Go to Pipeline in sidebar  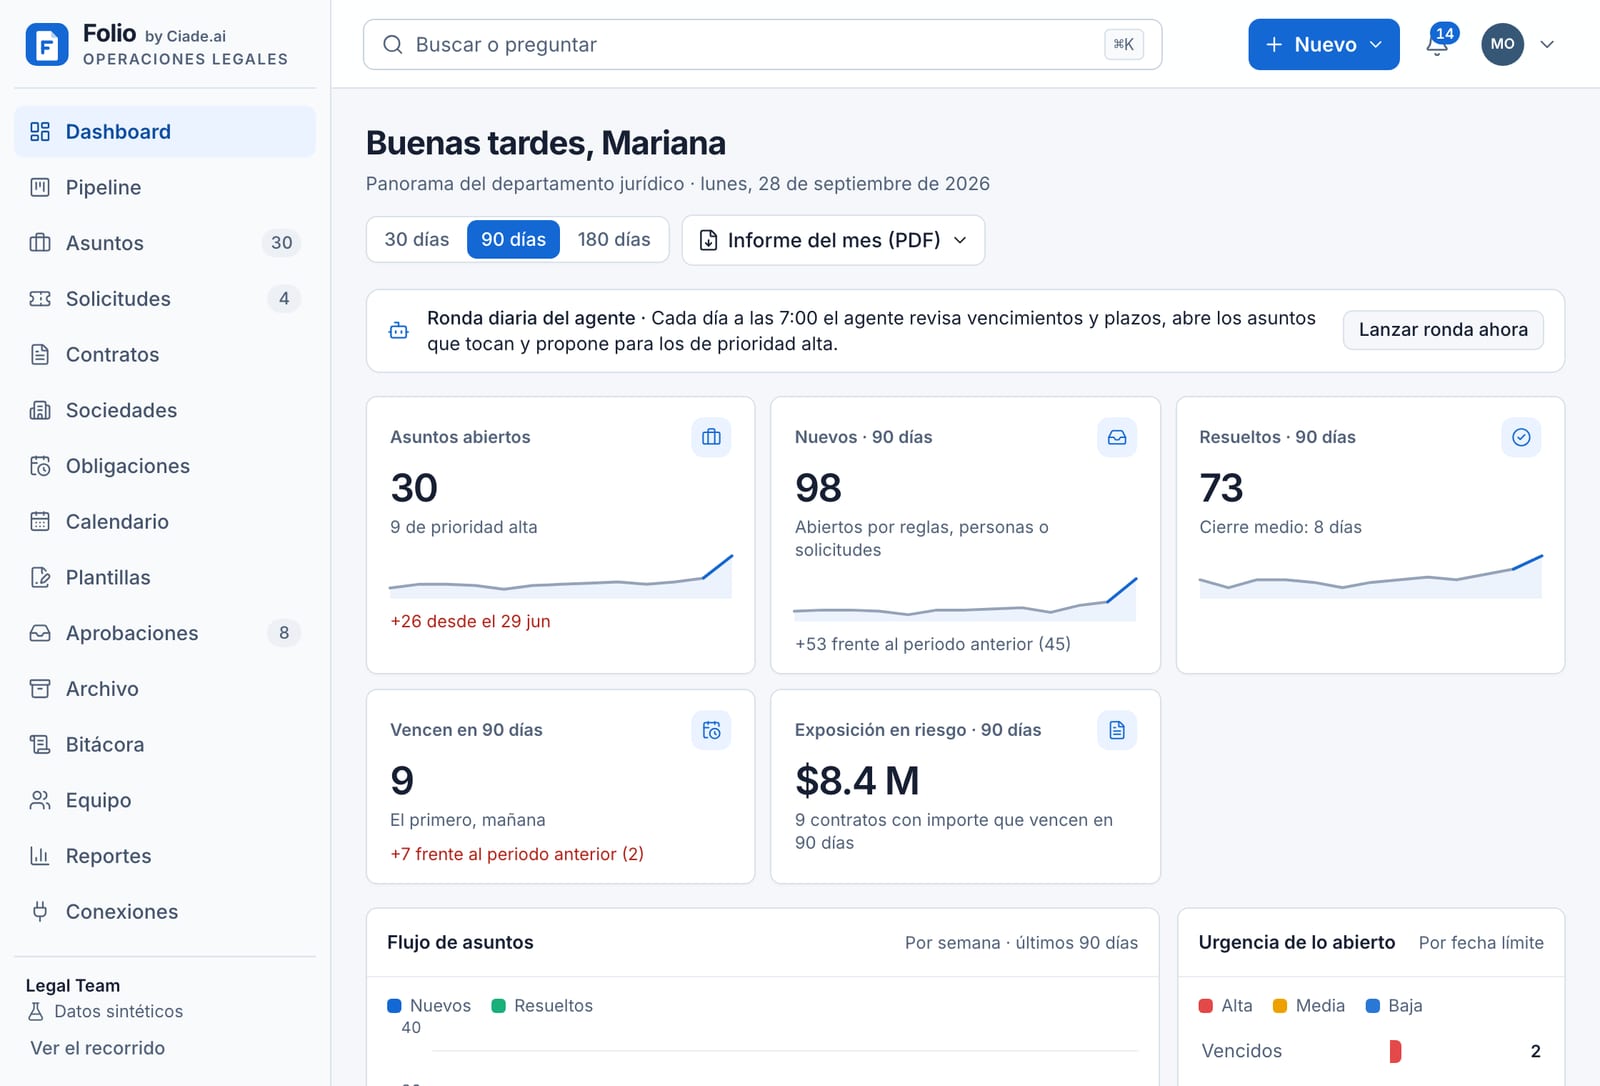pos(165,187)
